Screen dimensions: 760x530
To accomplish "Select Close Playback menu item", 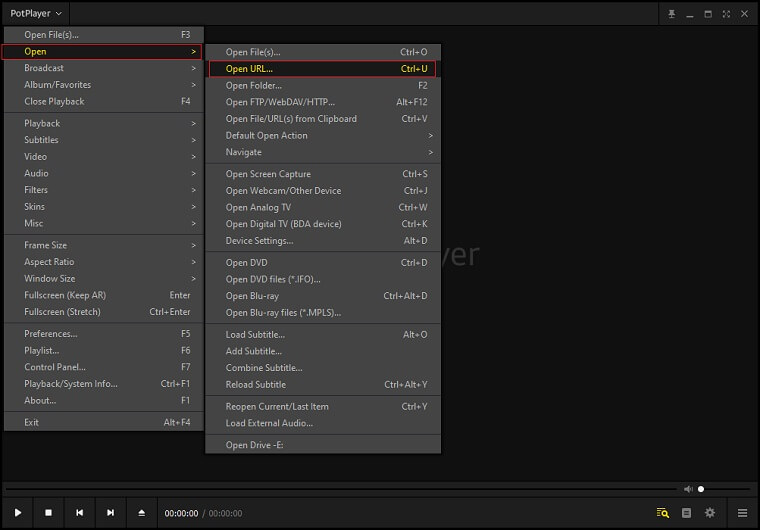I will tap(104, 101).
